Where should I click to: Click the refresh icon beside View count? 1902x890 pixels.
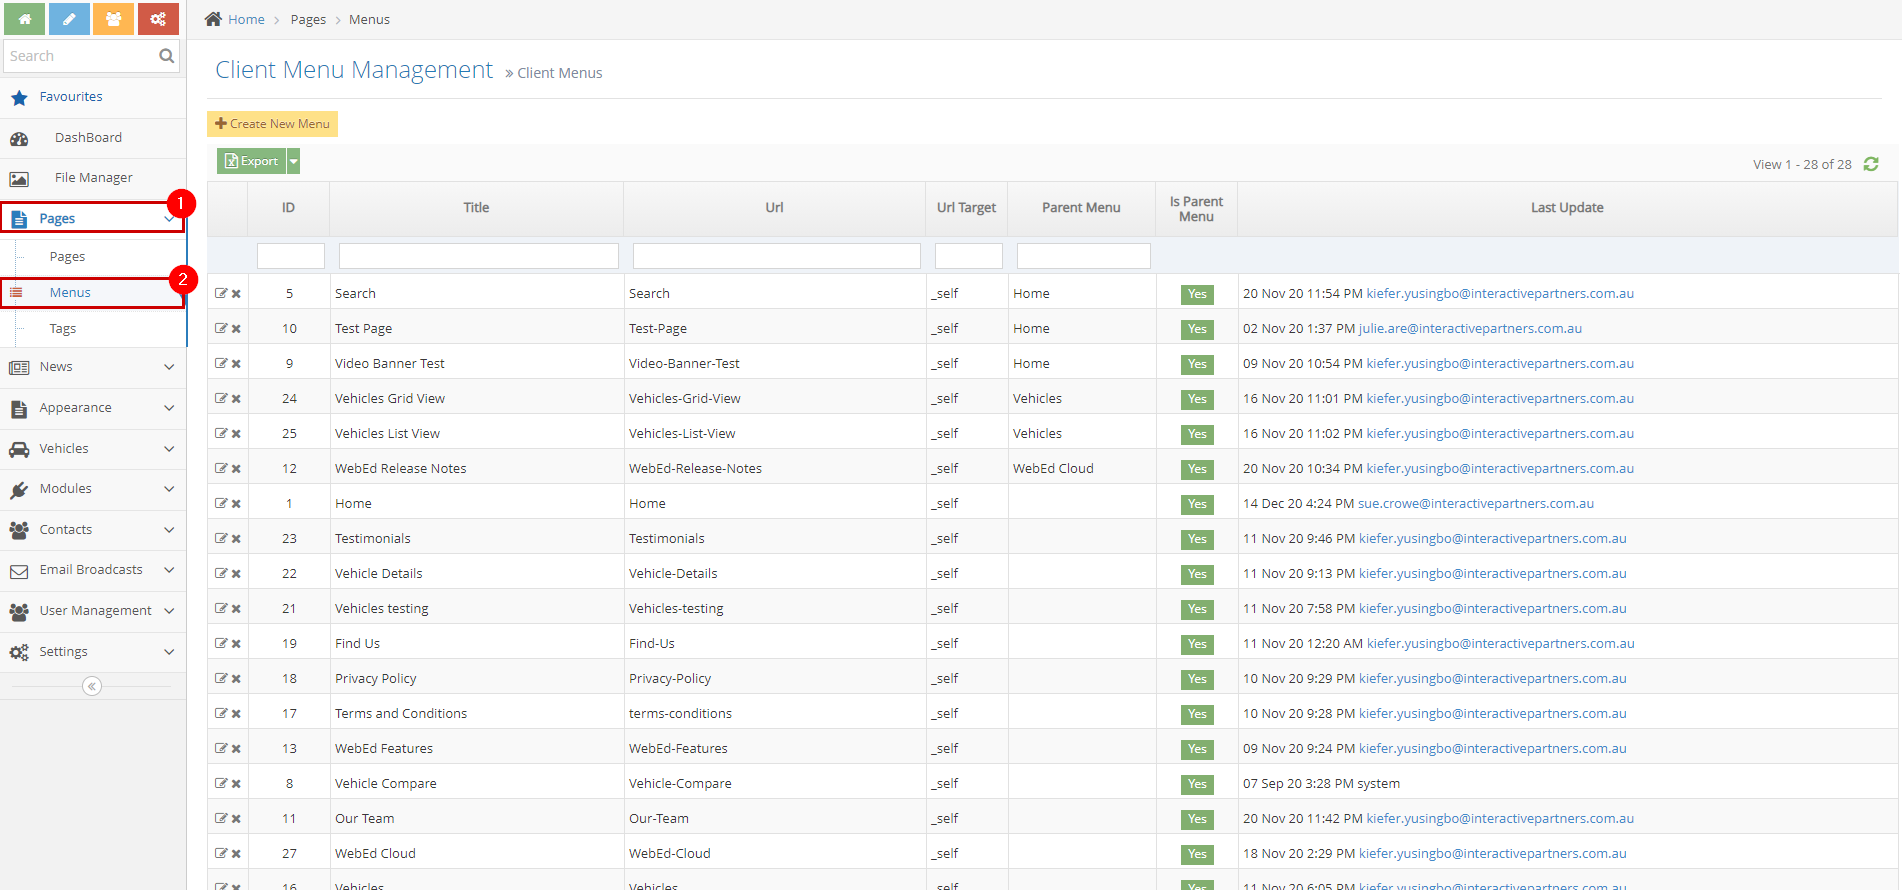pos(1871,164)
